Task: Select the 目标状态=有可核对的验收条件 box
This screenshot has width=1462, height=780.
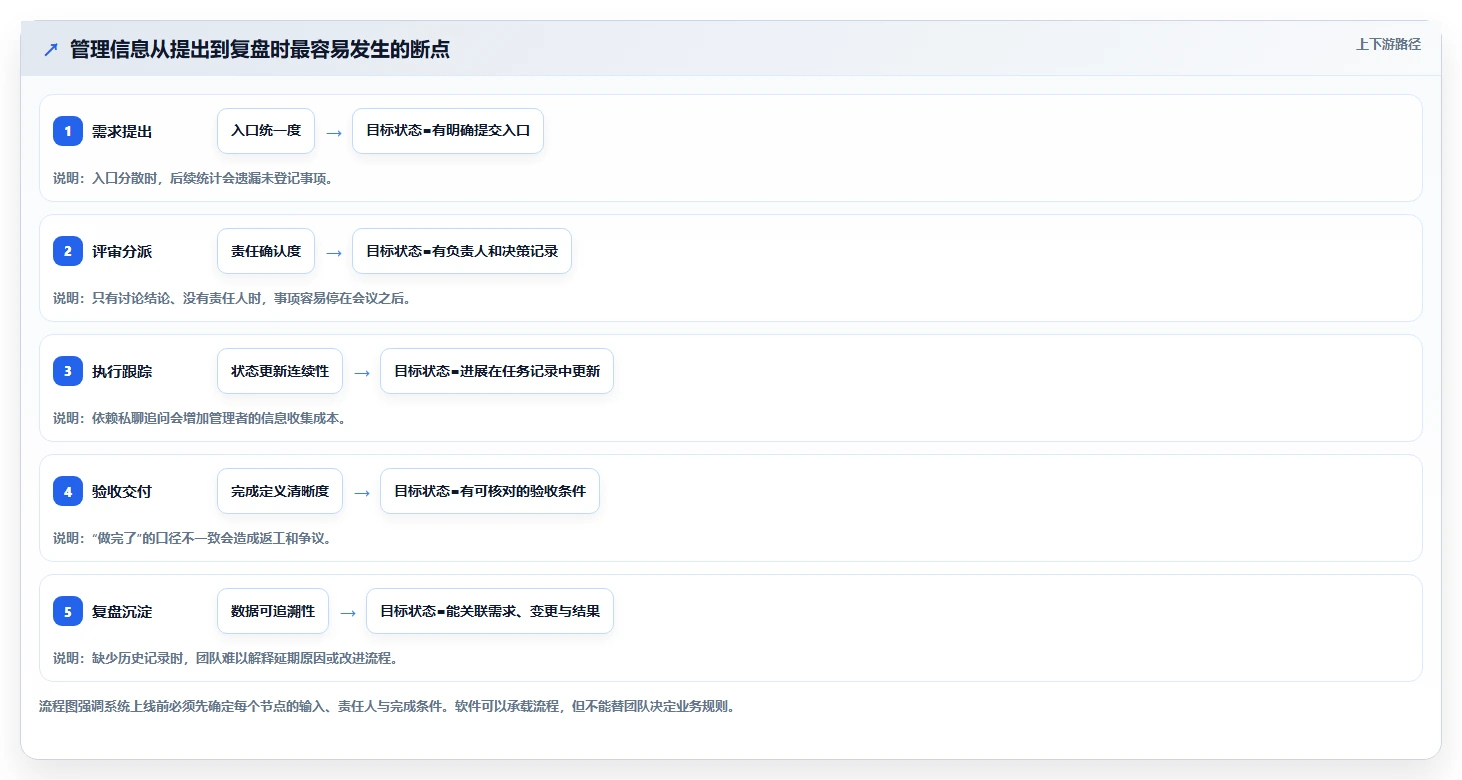Action: tap(490, 491)
